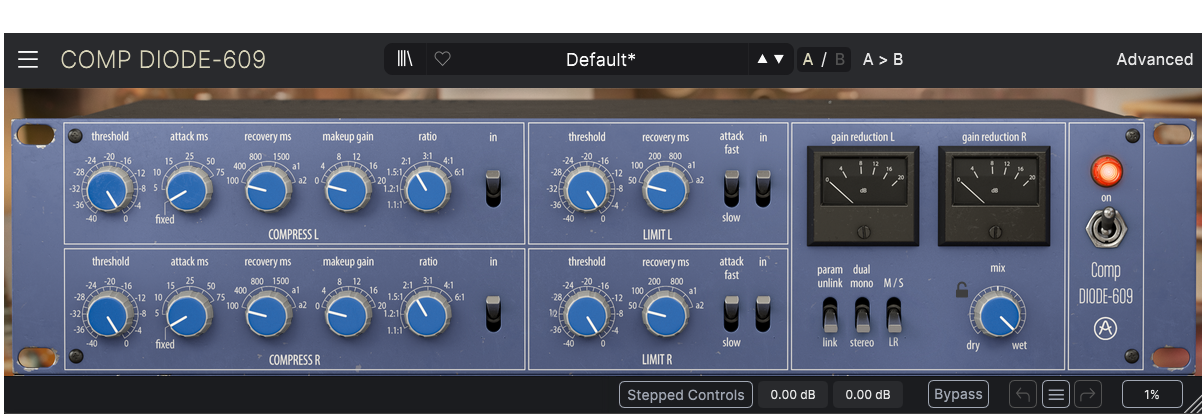1202x414 pixels.
Task: Adjust the COMPRESS R makeup gain knob
Action: [346, 314]
